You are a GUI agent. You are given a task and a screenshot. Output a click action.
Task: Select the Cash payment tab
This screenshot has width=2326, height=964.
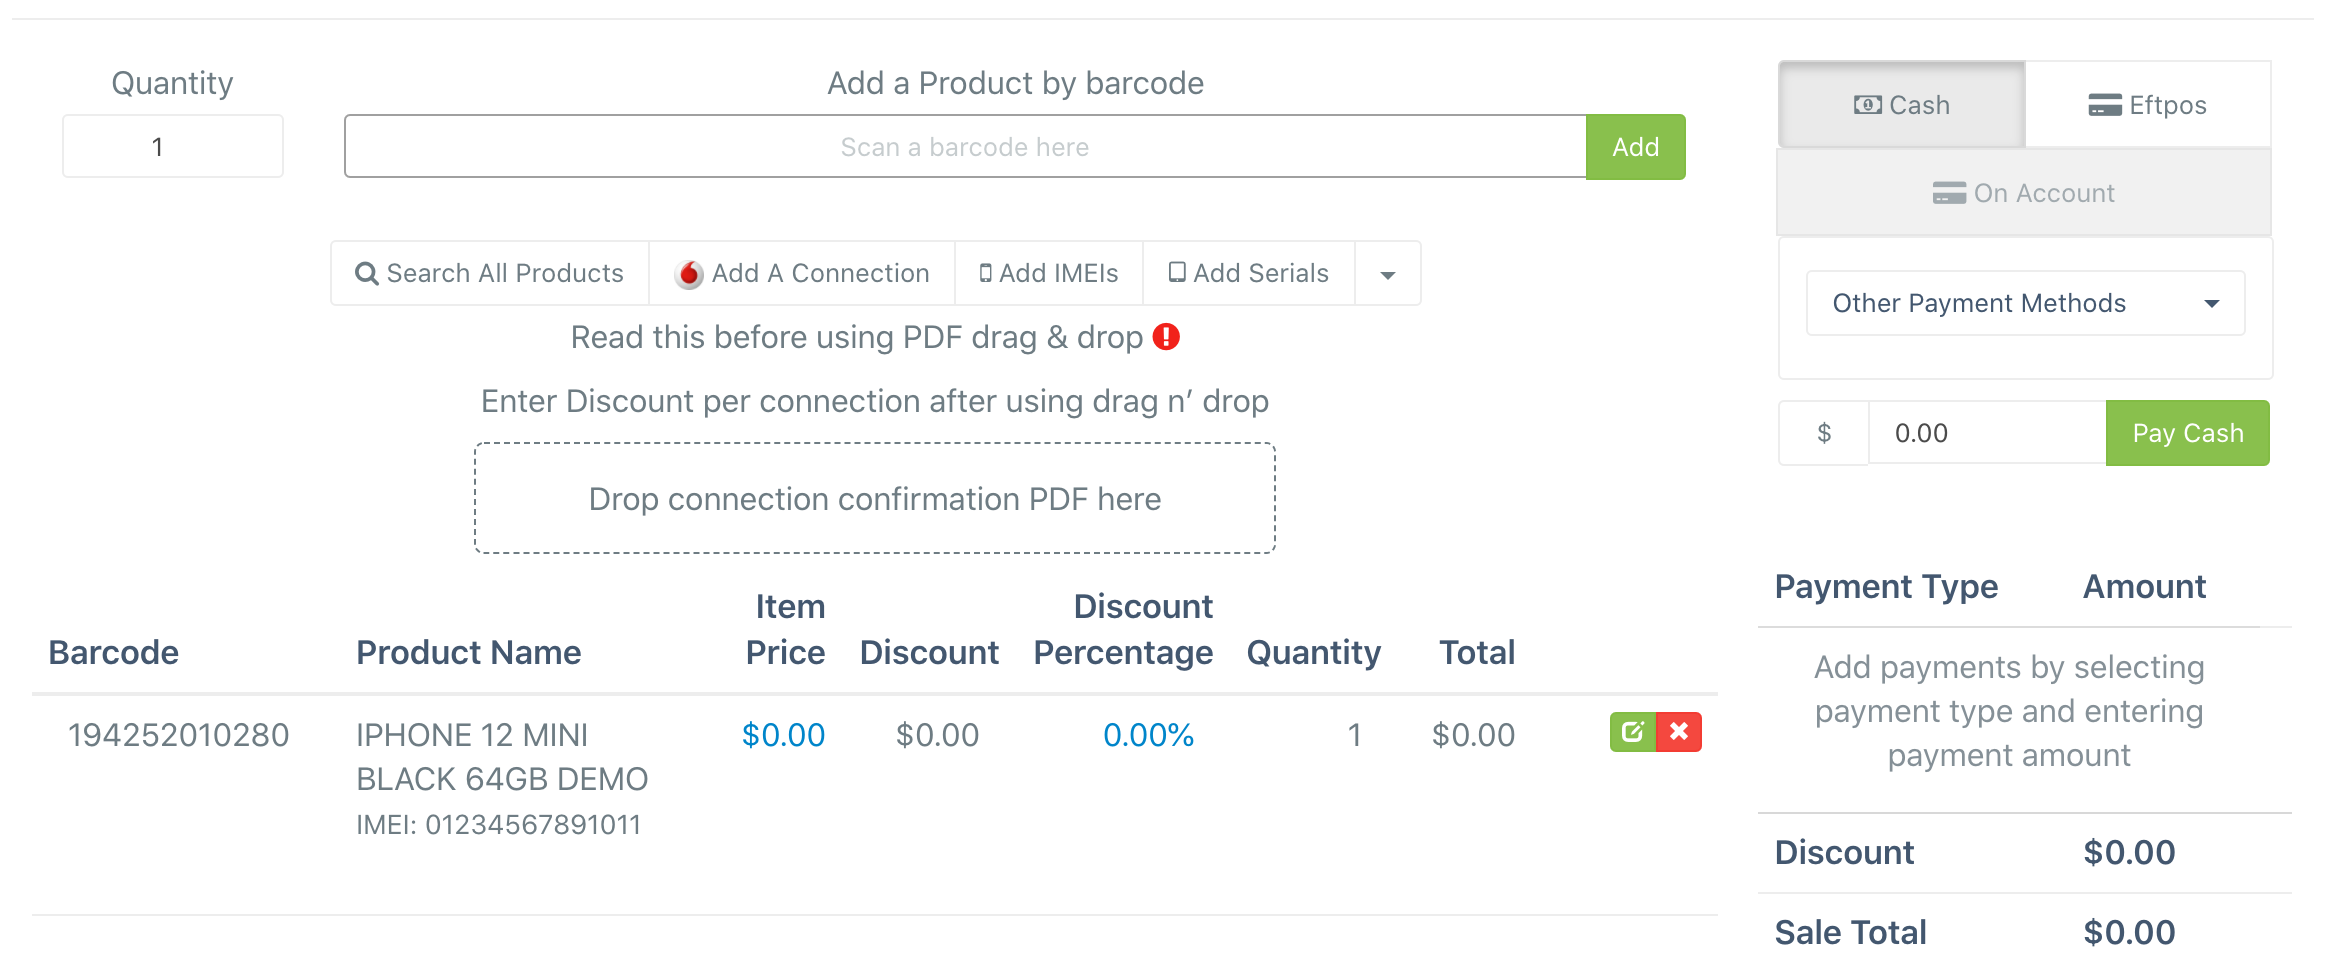(x=1902, y=105)
